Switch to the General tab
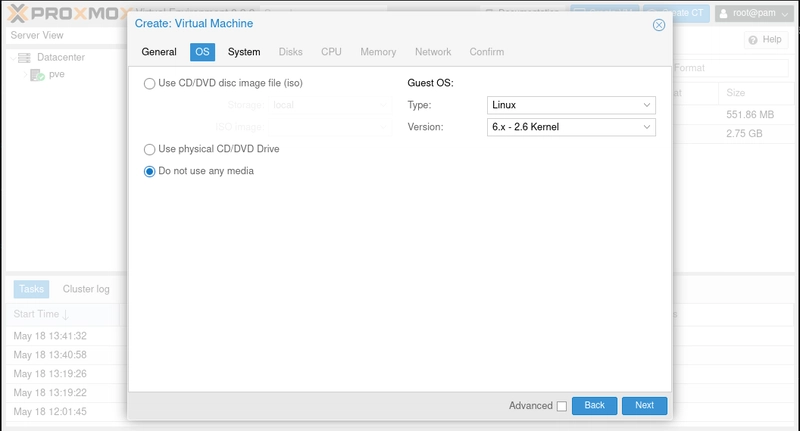Screen dimensions: 800x431 (x=159, y=52)
